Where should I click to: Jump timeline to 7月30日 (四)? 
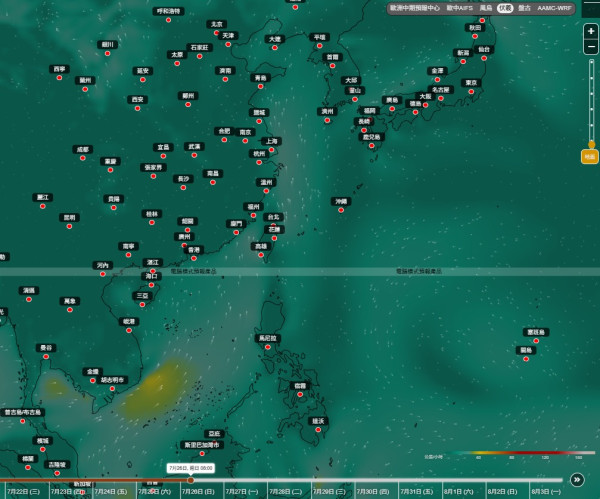tap(373, 491)
